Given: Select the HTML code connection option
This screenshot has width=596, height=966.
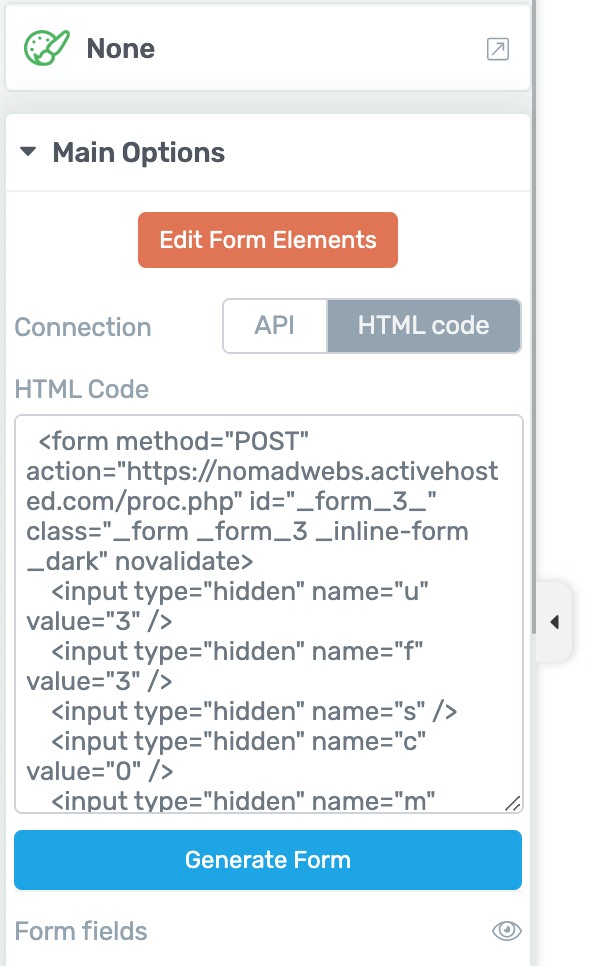Looking at the screenshot, I should (x=423, y=325).
